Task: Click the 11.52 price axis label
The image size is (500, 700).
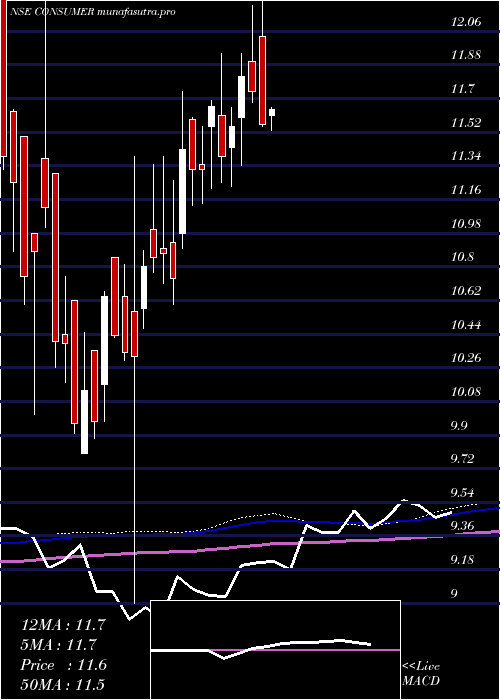Action: tap(466, 122)
